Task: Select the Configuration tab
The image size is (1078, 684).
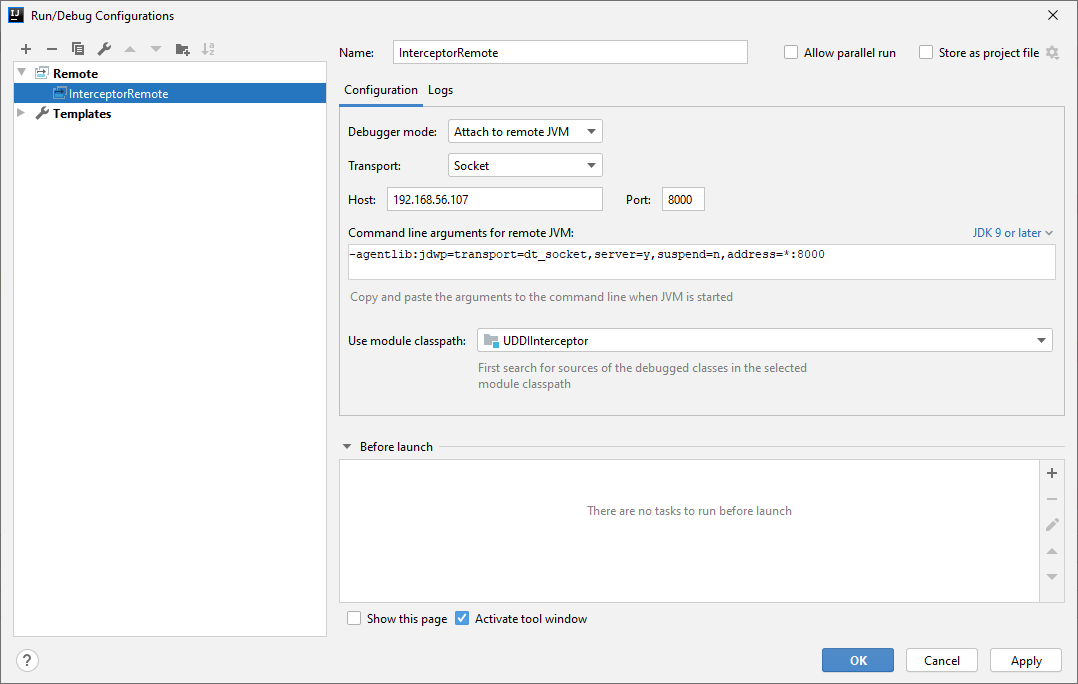Action: click(x=381, y=90)
